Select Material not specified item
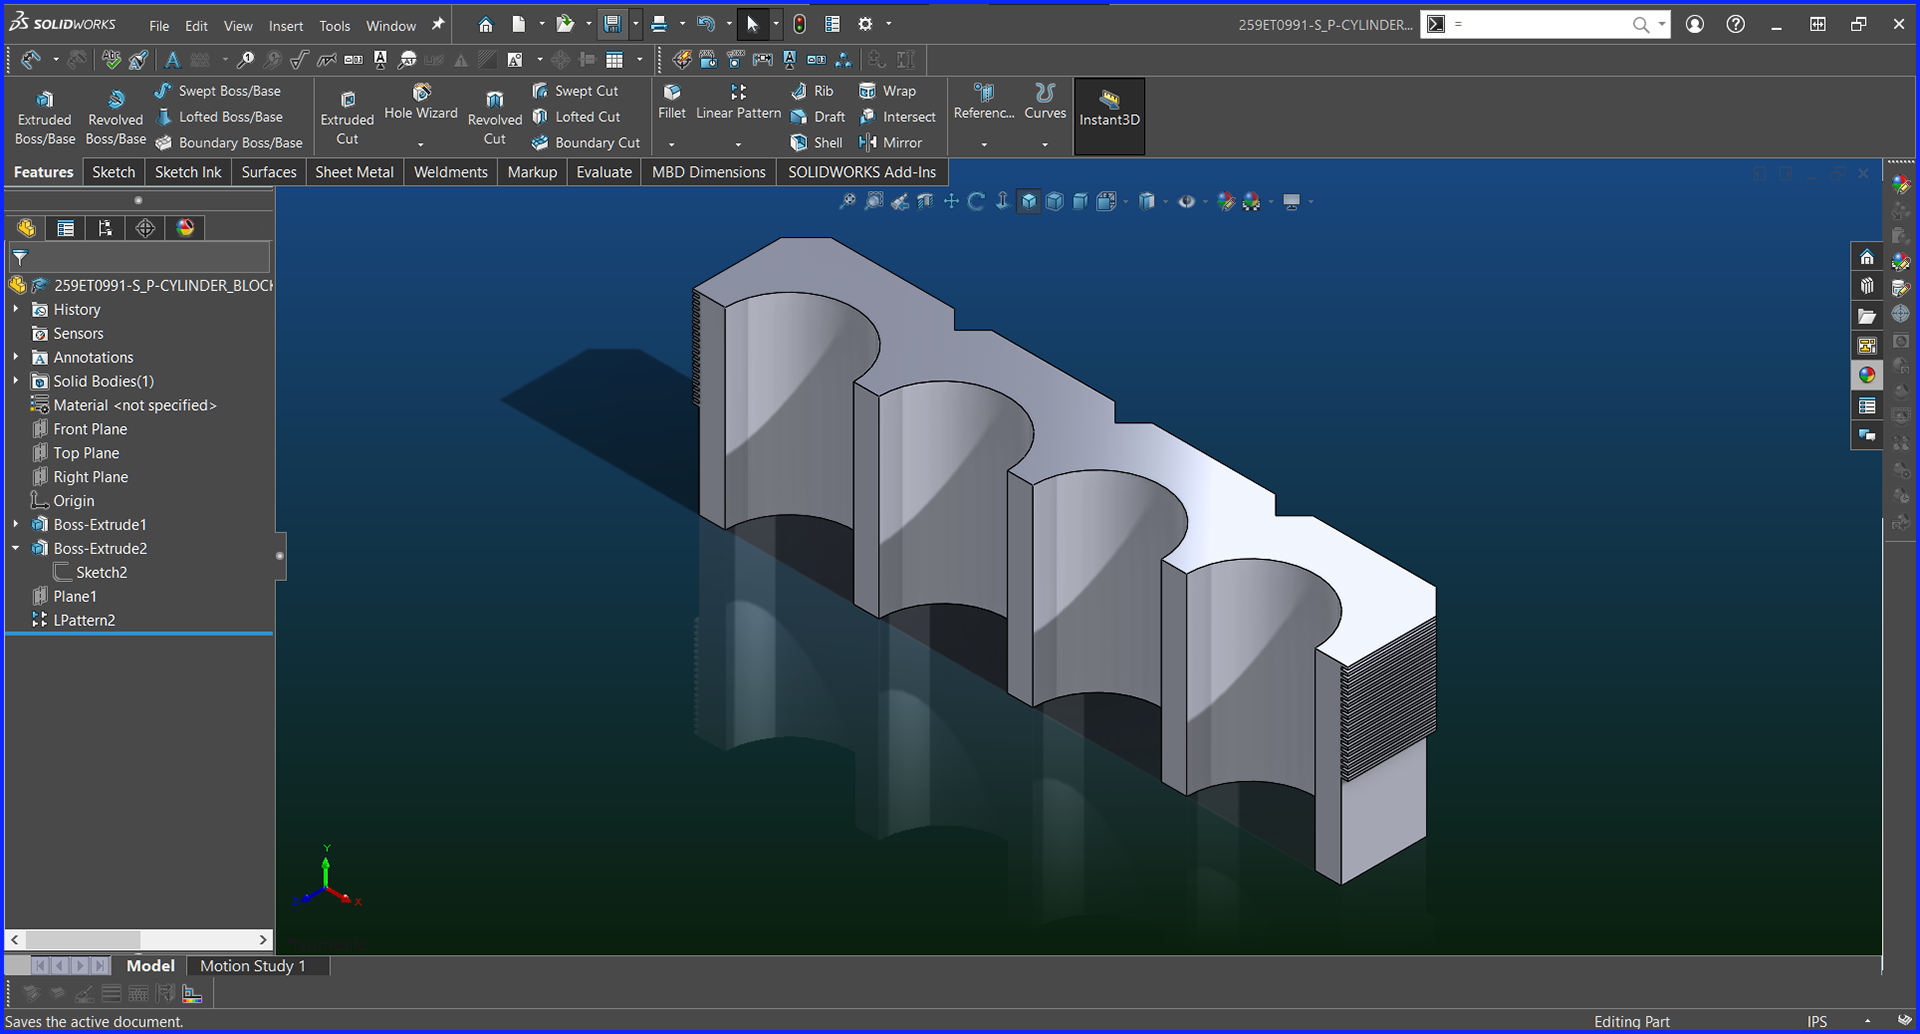 135,405
